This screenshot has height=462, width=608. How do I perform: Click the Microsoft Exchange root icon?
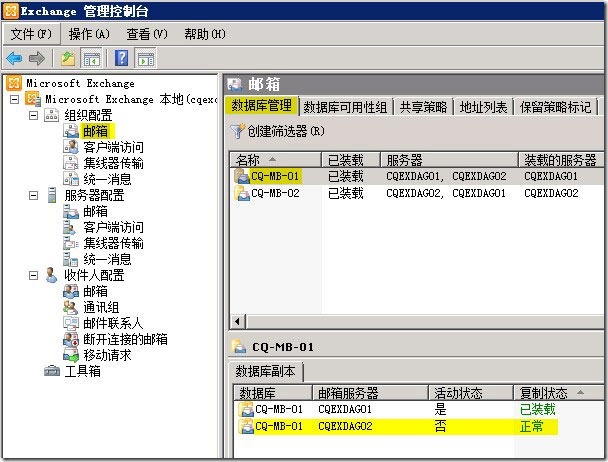[x=14, y=83]
